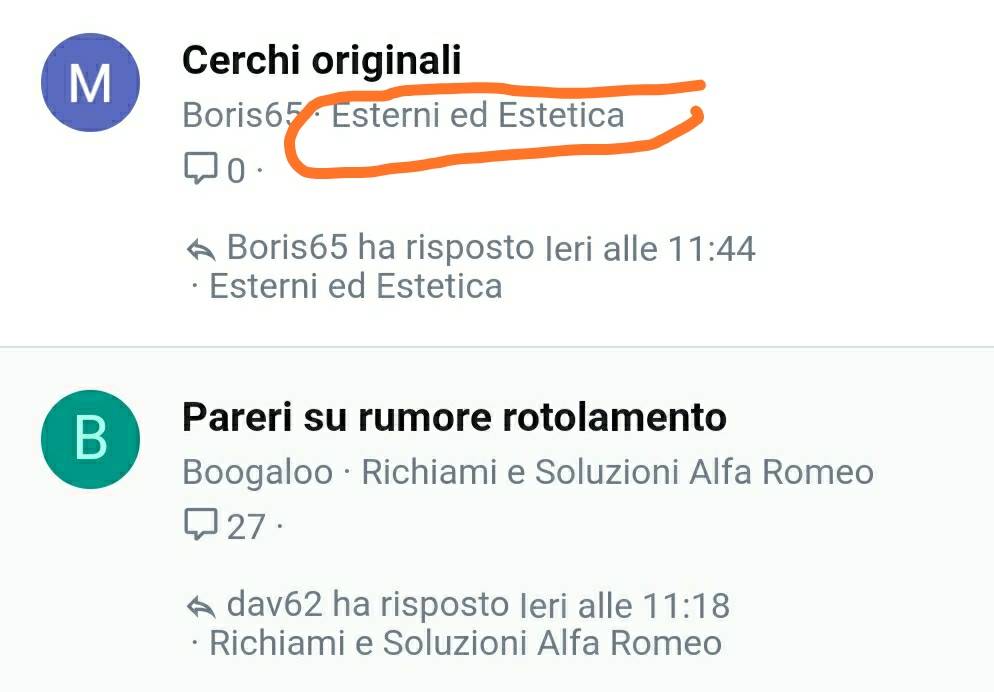Viewport: 994px width, 692px height.
Task: Open Esterni ed Estetica category beside Boris65
Action: click(x=478, y=115)
